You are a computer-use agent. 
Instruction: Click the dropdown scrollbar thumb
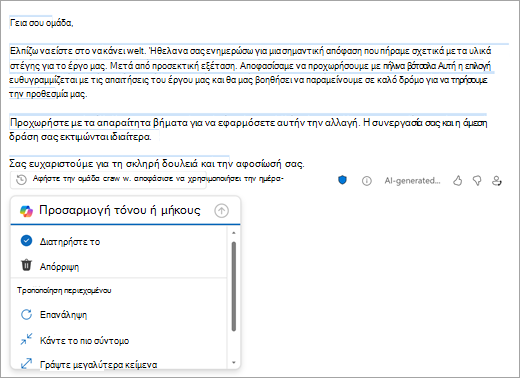click(234, 286)
